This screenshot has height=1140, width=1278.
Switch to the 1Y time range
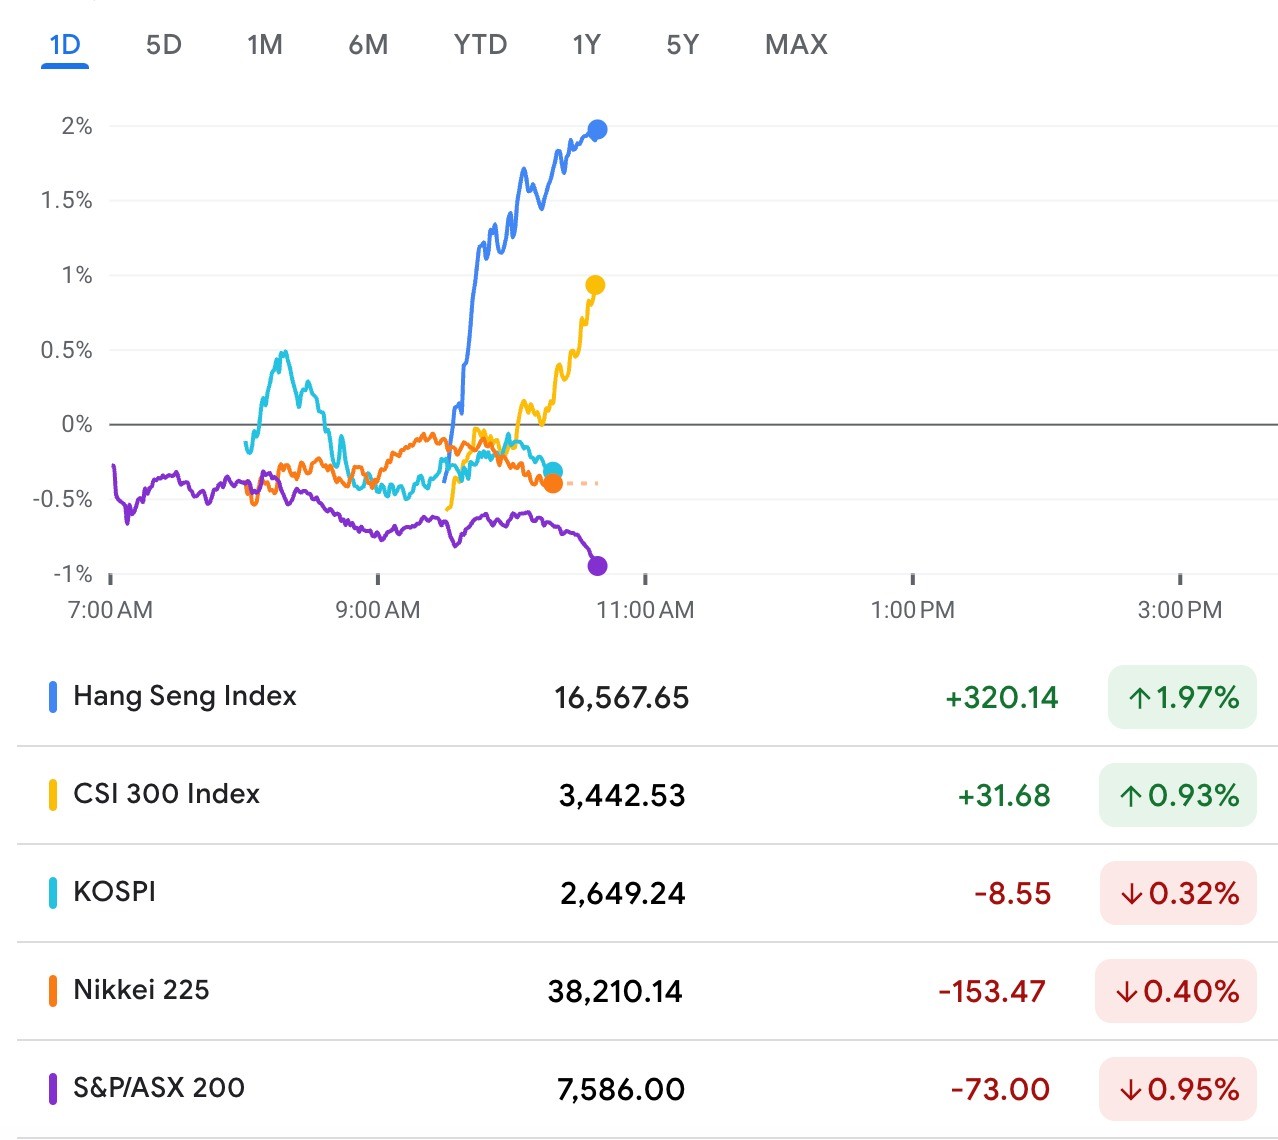(x=586, y=45)
